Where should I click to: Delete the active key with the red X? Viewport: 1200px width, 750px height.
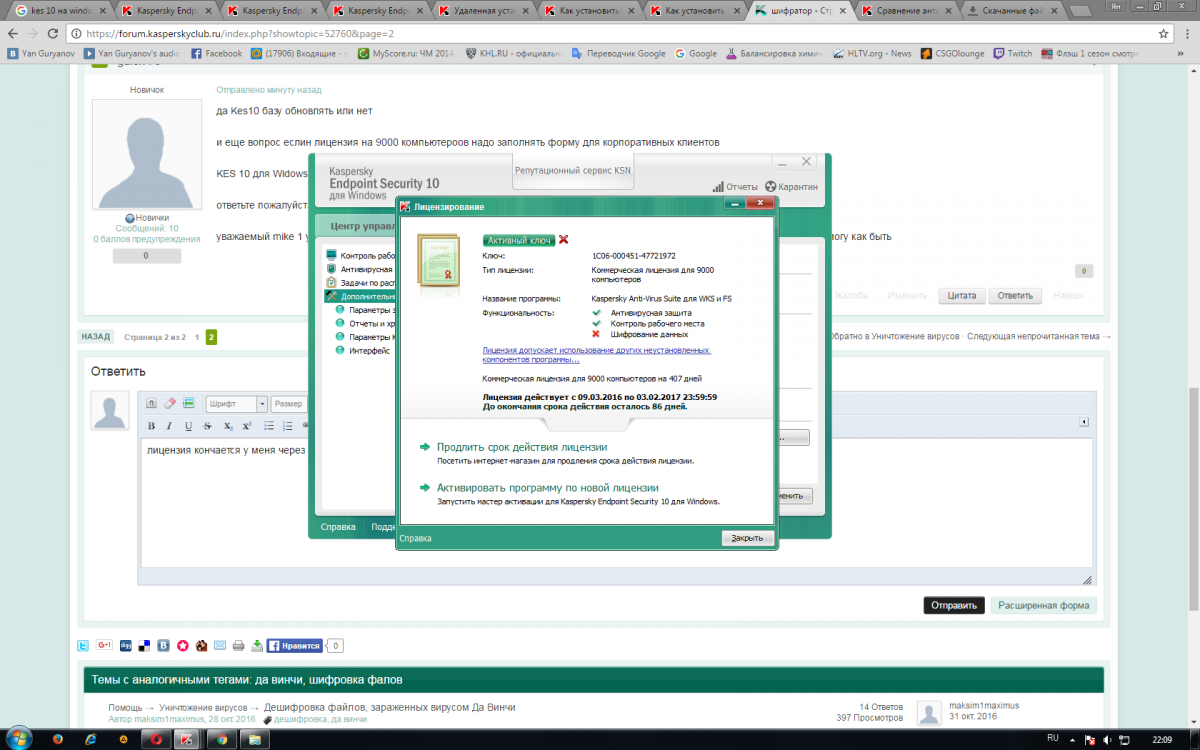564,240
